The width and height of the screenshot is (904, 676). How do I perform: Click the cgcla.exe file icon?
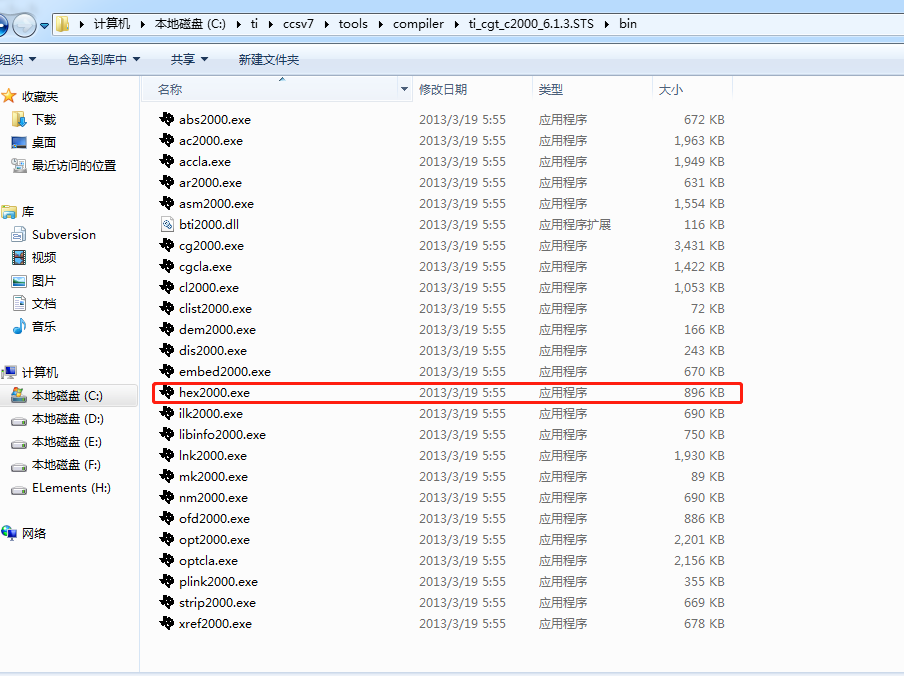coord(167,266)
